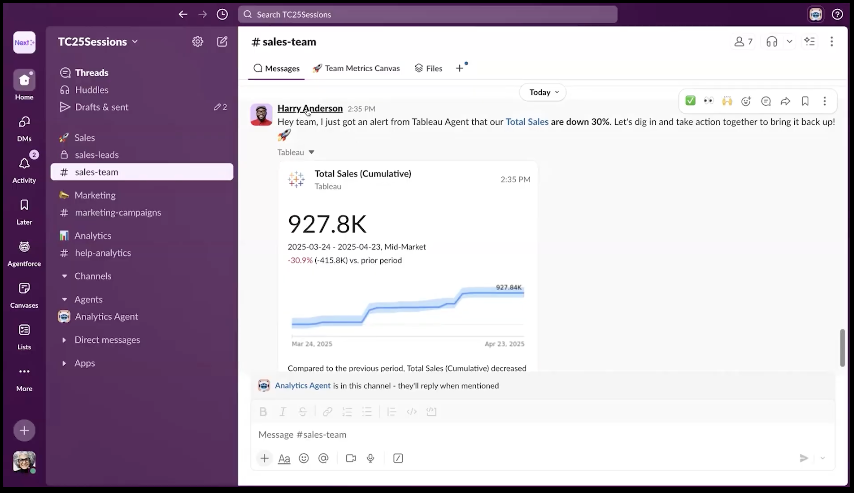This screenshot has height=493, width=854.
Task: Collapse the Tableau attachment preview
Action: [312, 152]
